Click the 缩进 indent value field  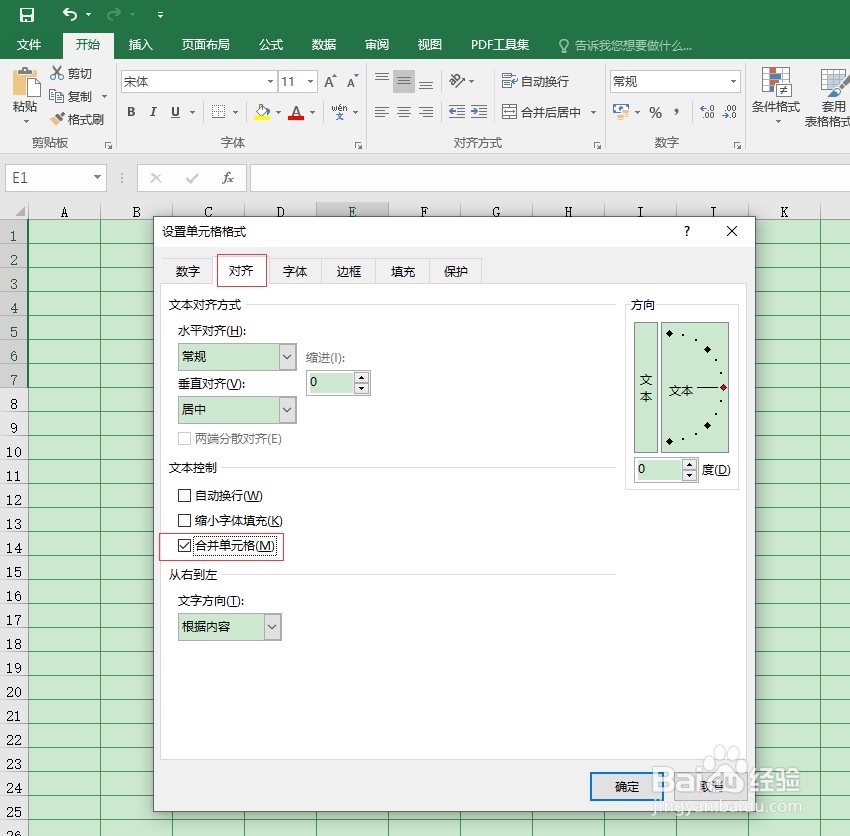[331, 383]
